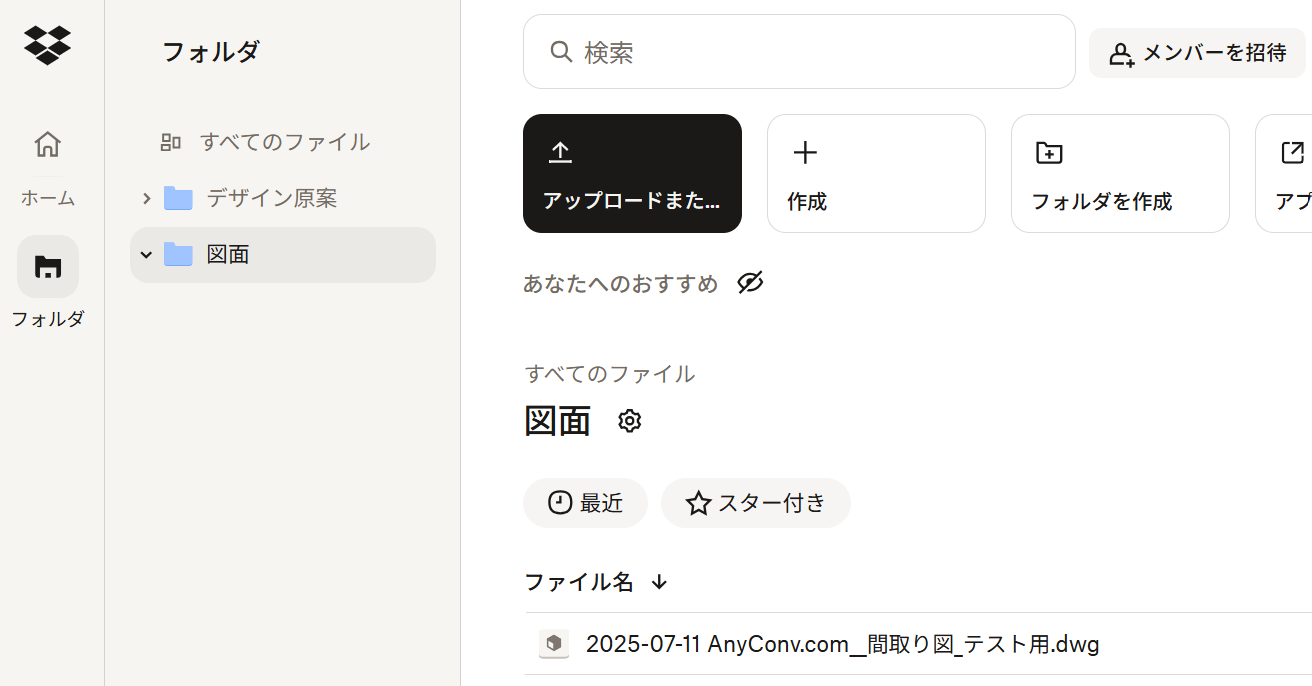Go to ホーム in the sidebar
Image resolution: width=1312 pixels, height=686 pixels.
47,145
